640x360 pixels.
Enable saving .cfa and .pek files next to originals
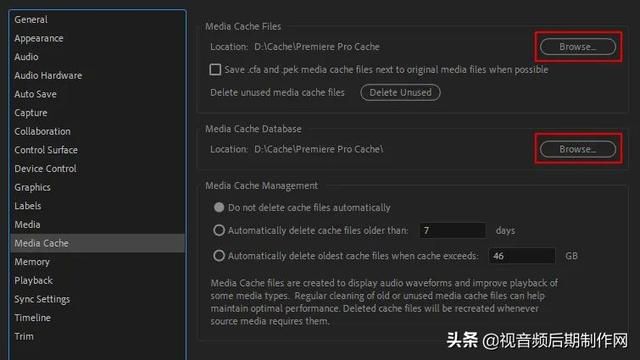tap(215, 69)
